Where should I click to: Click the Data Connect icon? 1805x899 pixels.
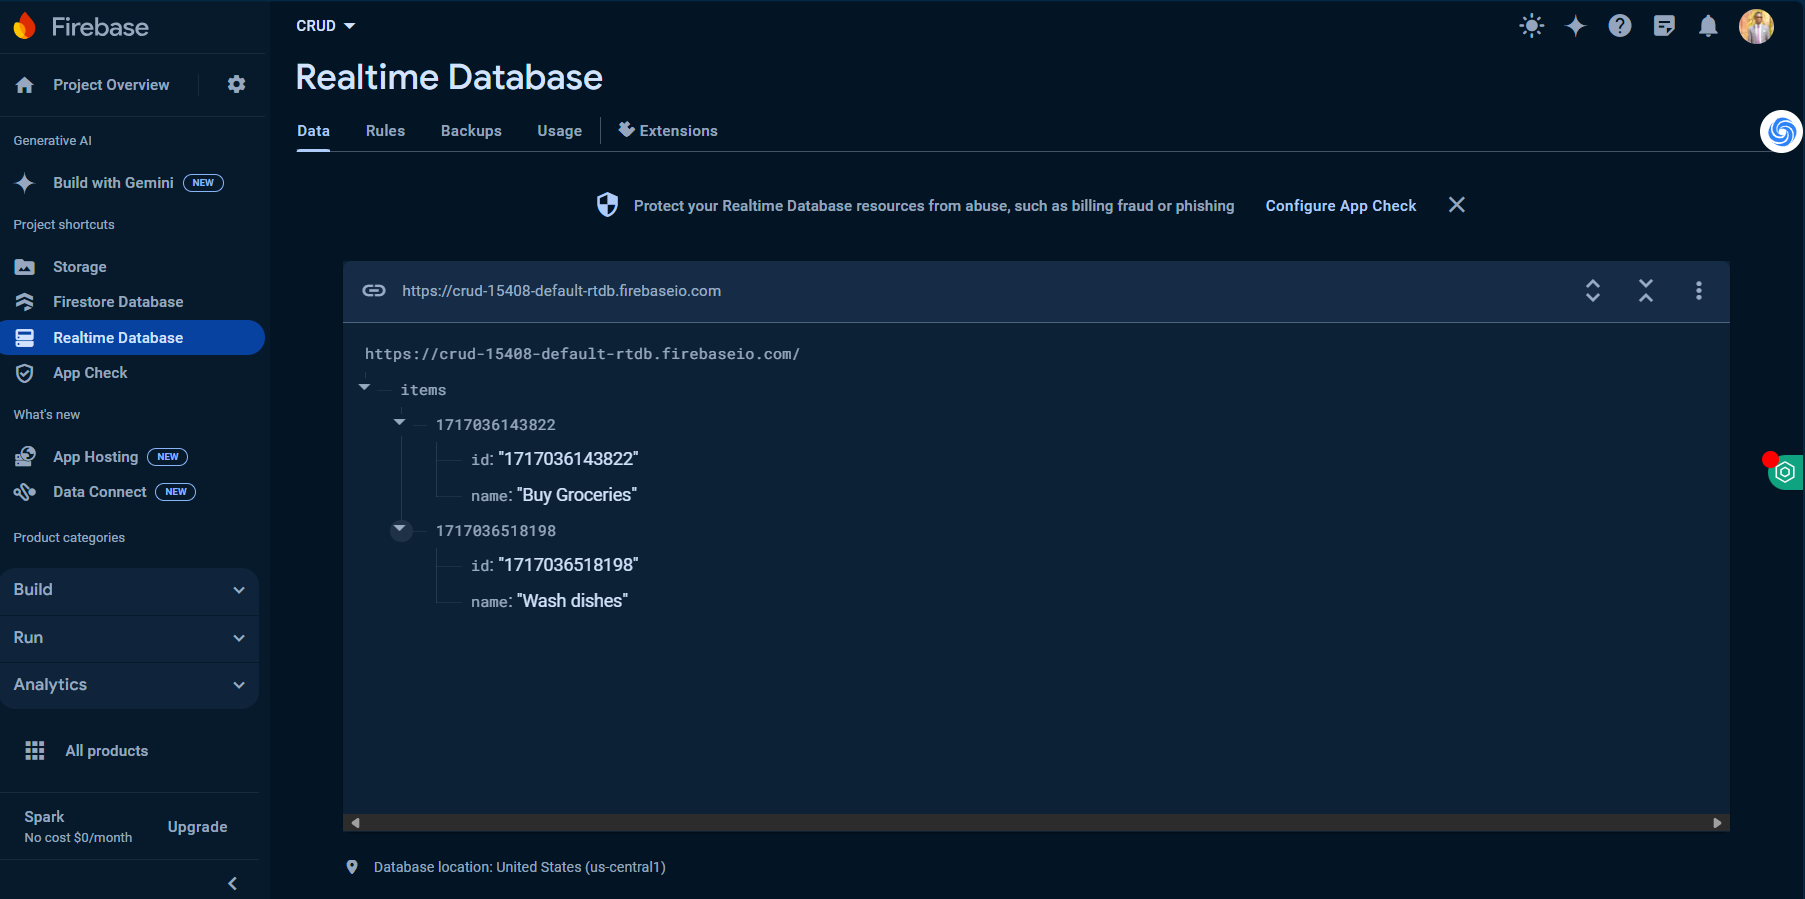coord(25,492)
